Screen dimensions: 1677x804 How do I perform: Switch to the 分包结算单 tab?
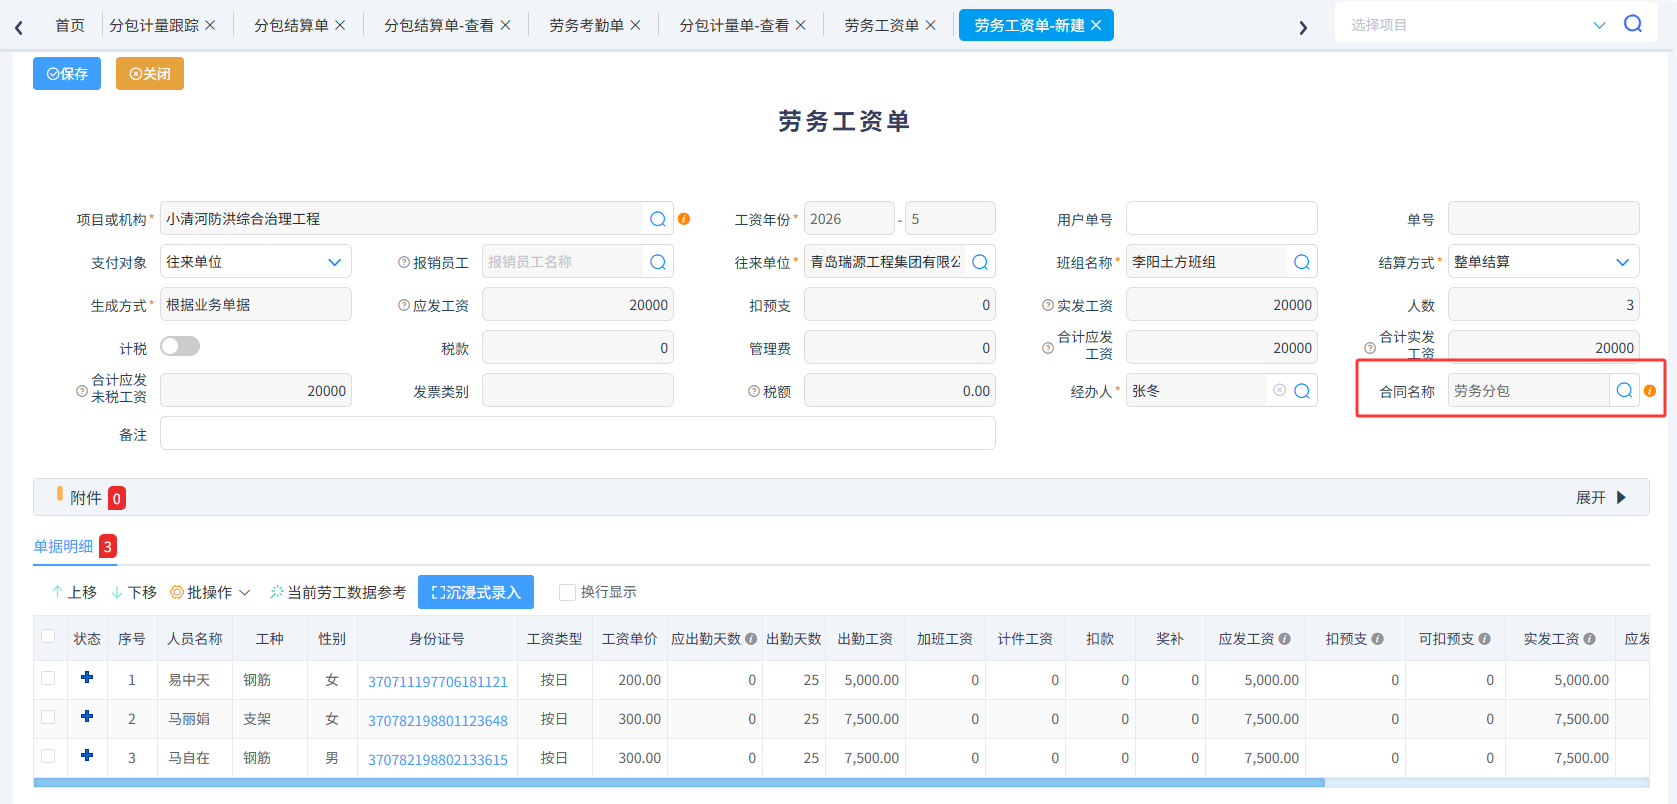(x=291, y=25)
